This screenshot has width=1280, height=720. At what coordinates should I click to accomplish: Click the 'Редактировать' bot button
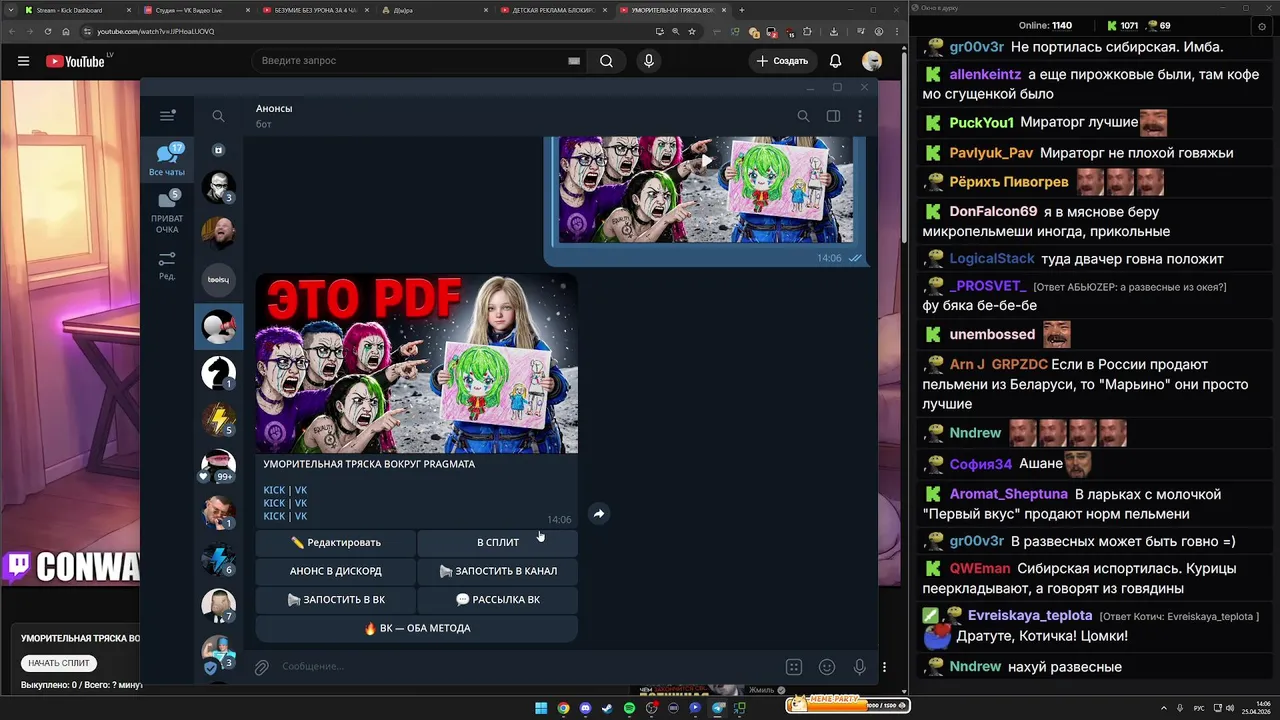coord(335,543)
